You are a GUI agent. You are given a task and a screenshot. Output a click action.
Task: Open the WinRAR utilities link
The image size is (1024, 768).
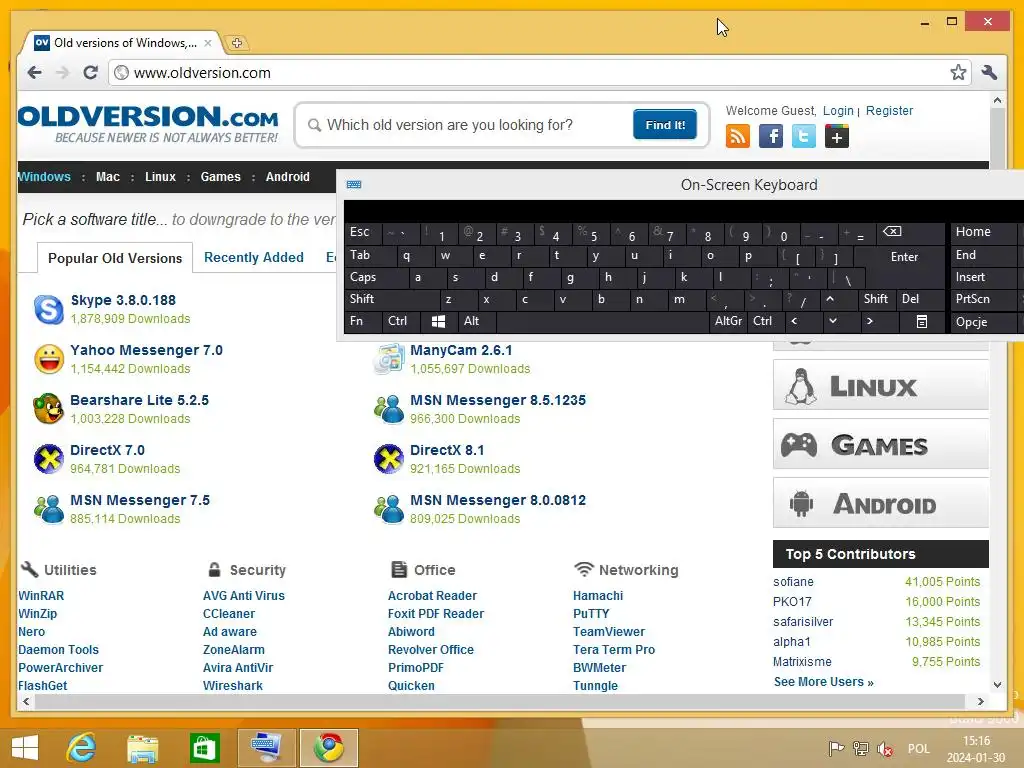click(41, 596)
